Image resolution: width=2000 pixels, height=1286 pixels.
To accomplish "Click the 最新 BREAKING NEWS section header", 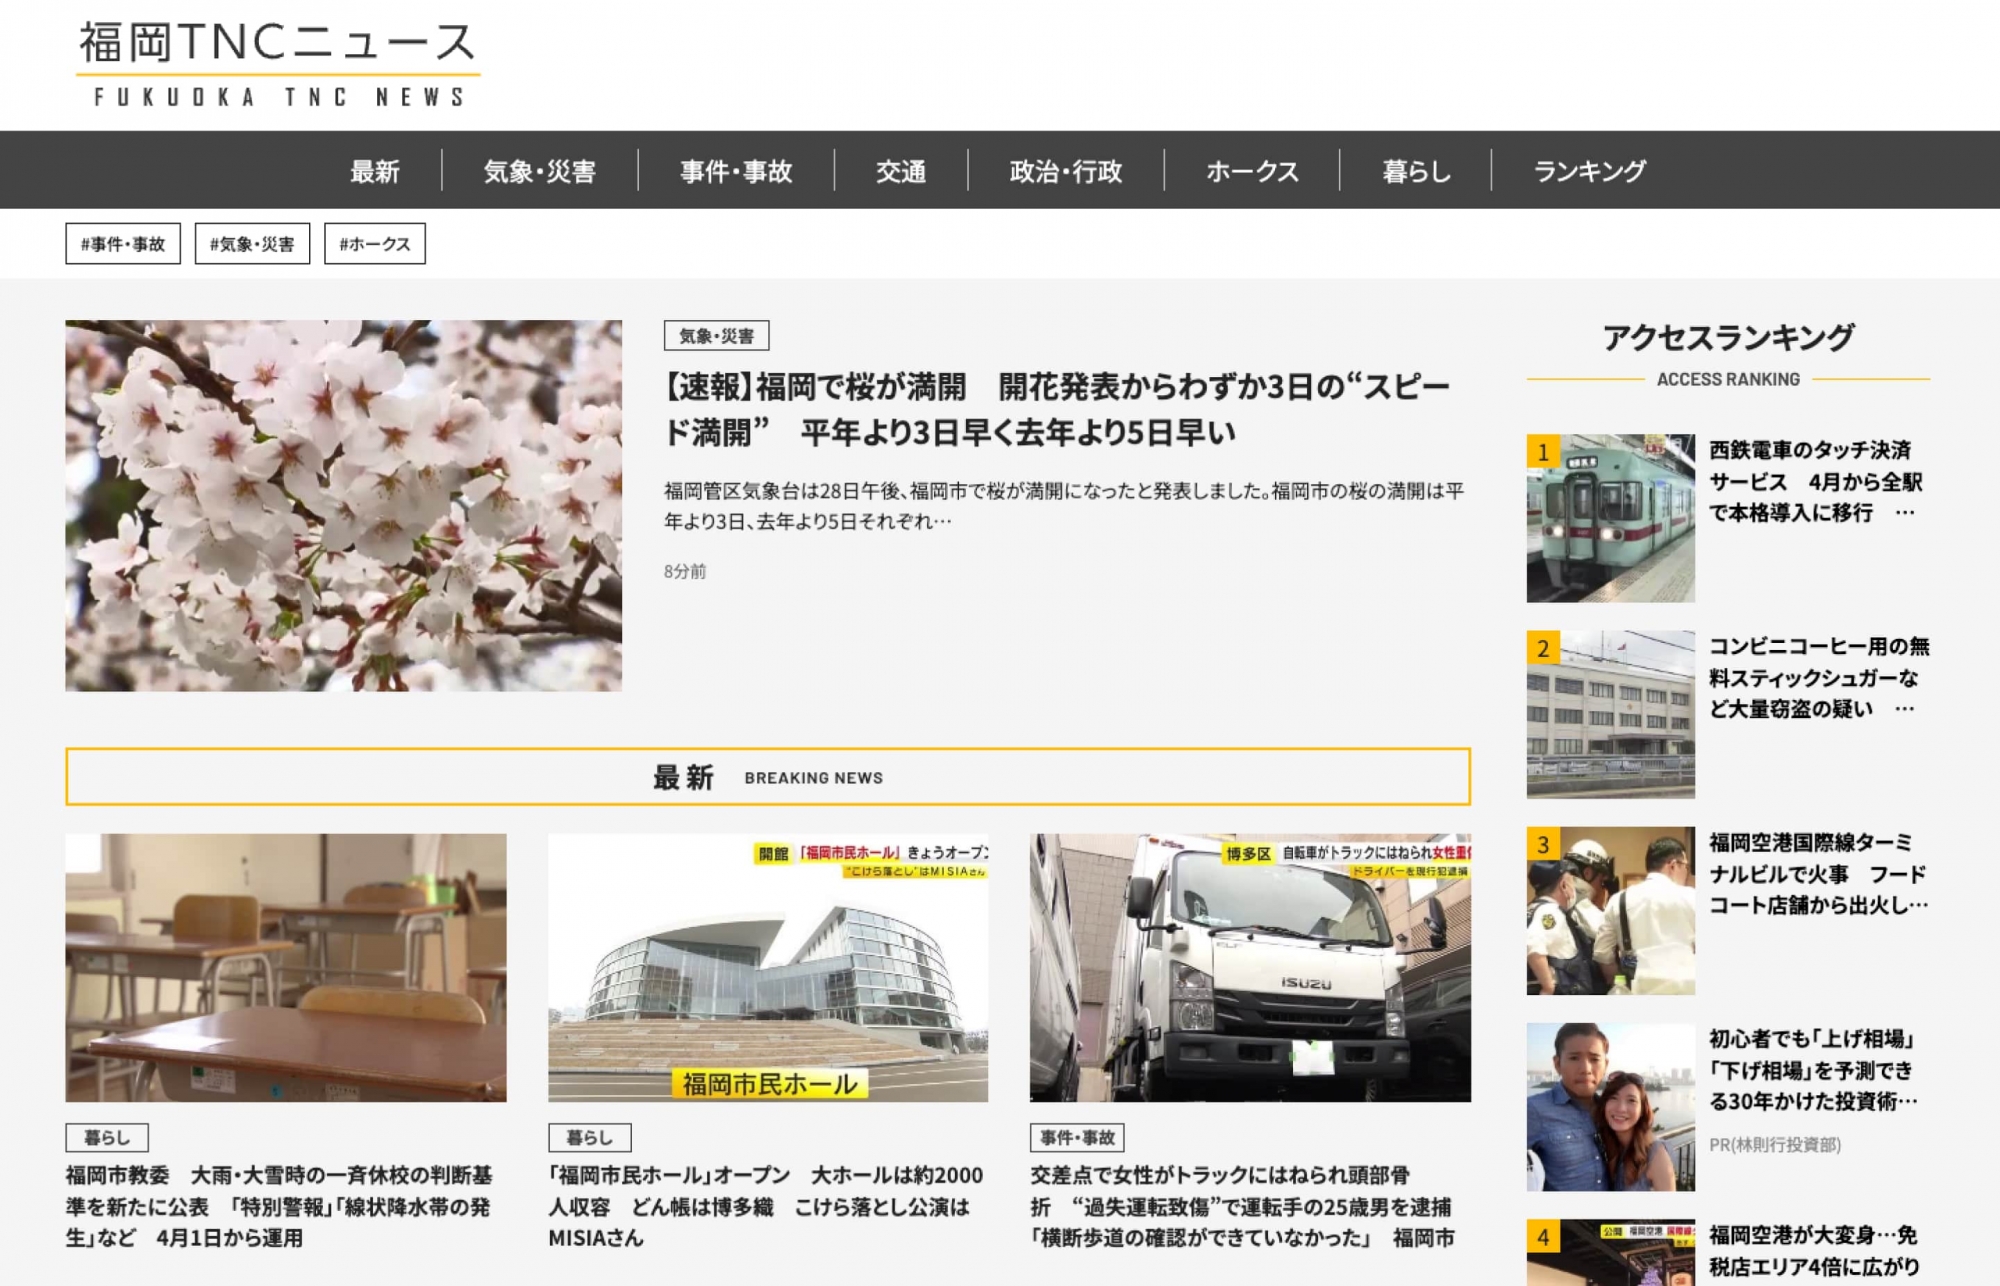I will (768, 776).
